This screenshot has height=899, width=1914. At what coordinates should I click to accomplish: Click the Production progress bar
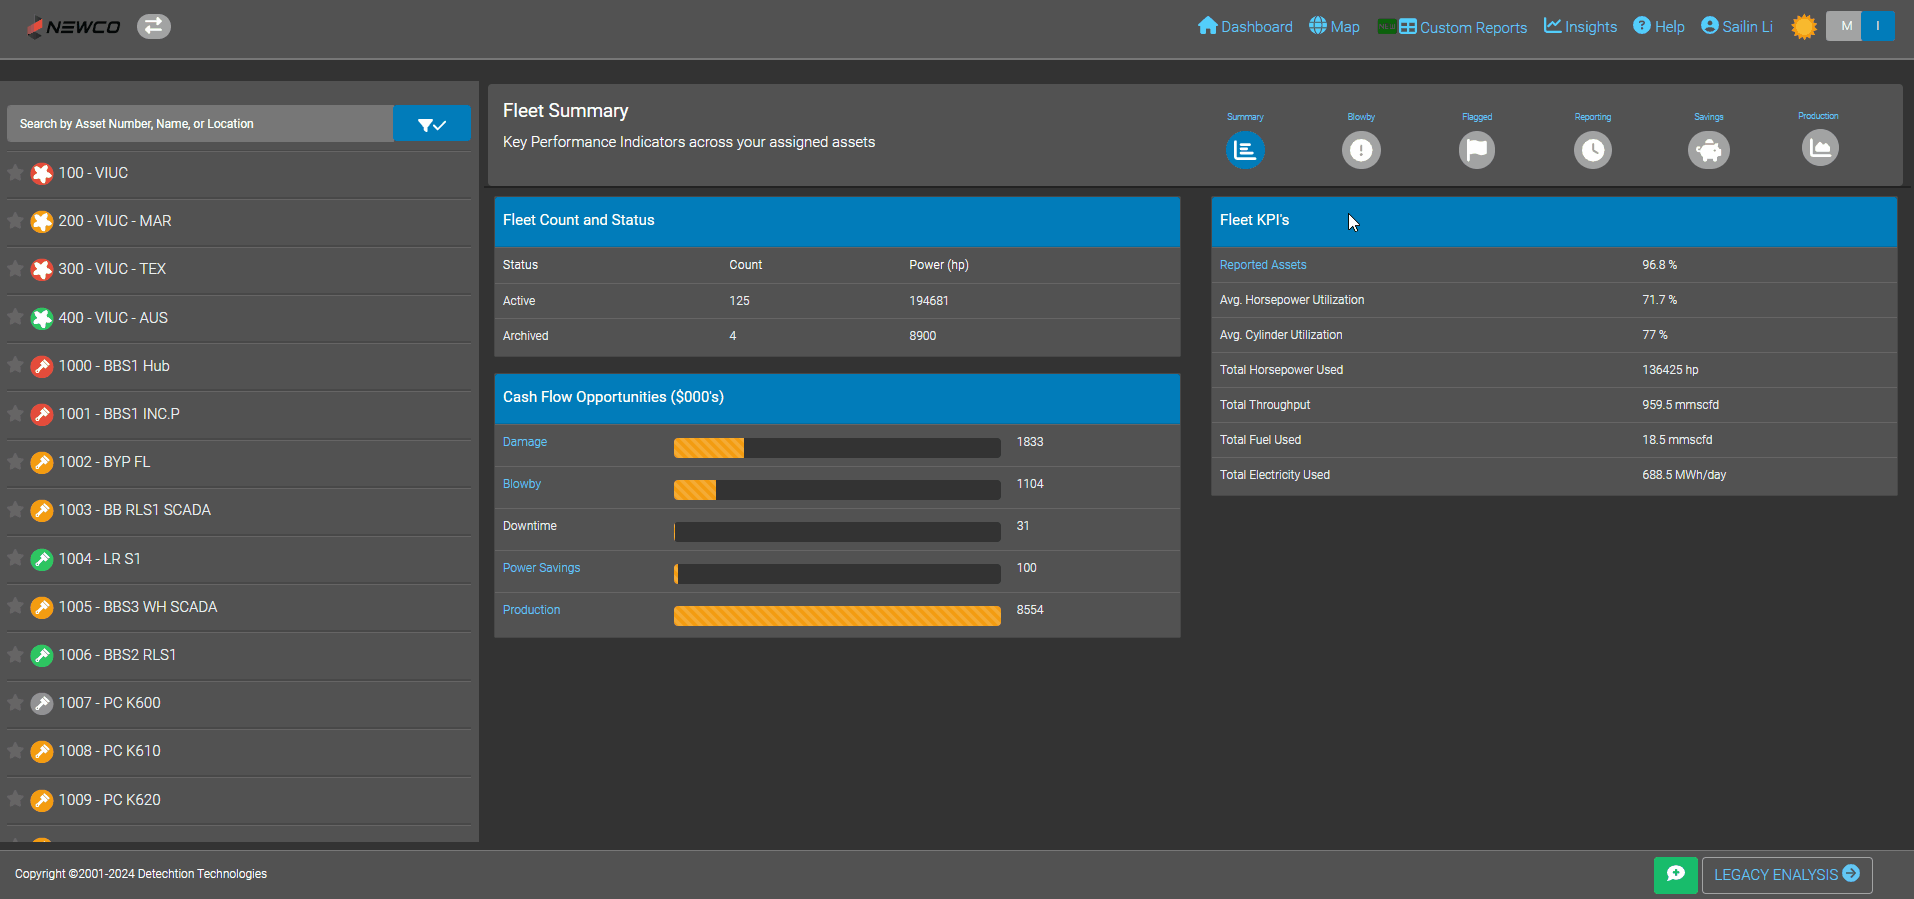[837, 616]
